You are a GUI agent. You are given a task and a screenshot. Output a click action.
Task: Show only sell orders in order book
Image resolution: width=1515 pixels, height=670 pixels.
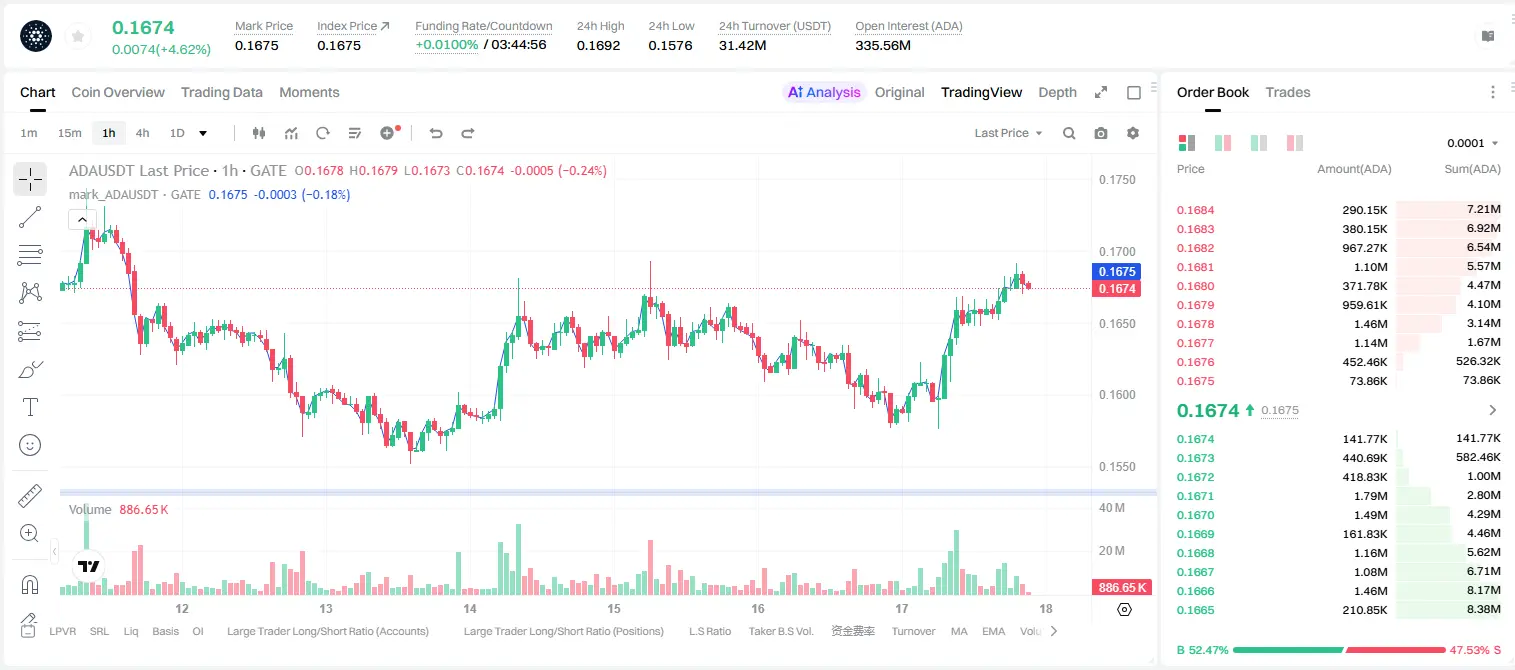(1295, 143)
